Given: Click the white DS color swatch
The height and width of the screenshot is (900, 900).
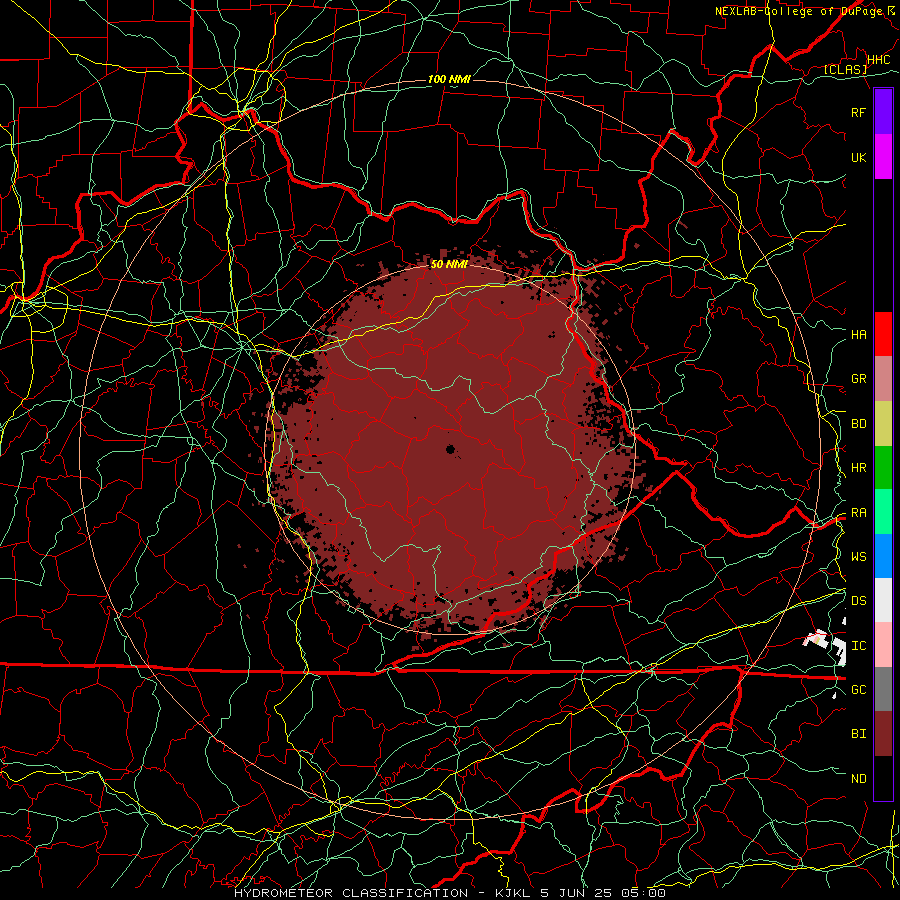Looking at the screenshot, I should point(883,600).
